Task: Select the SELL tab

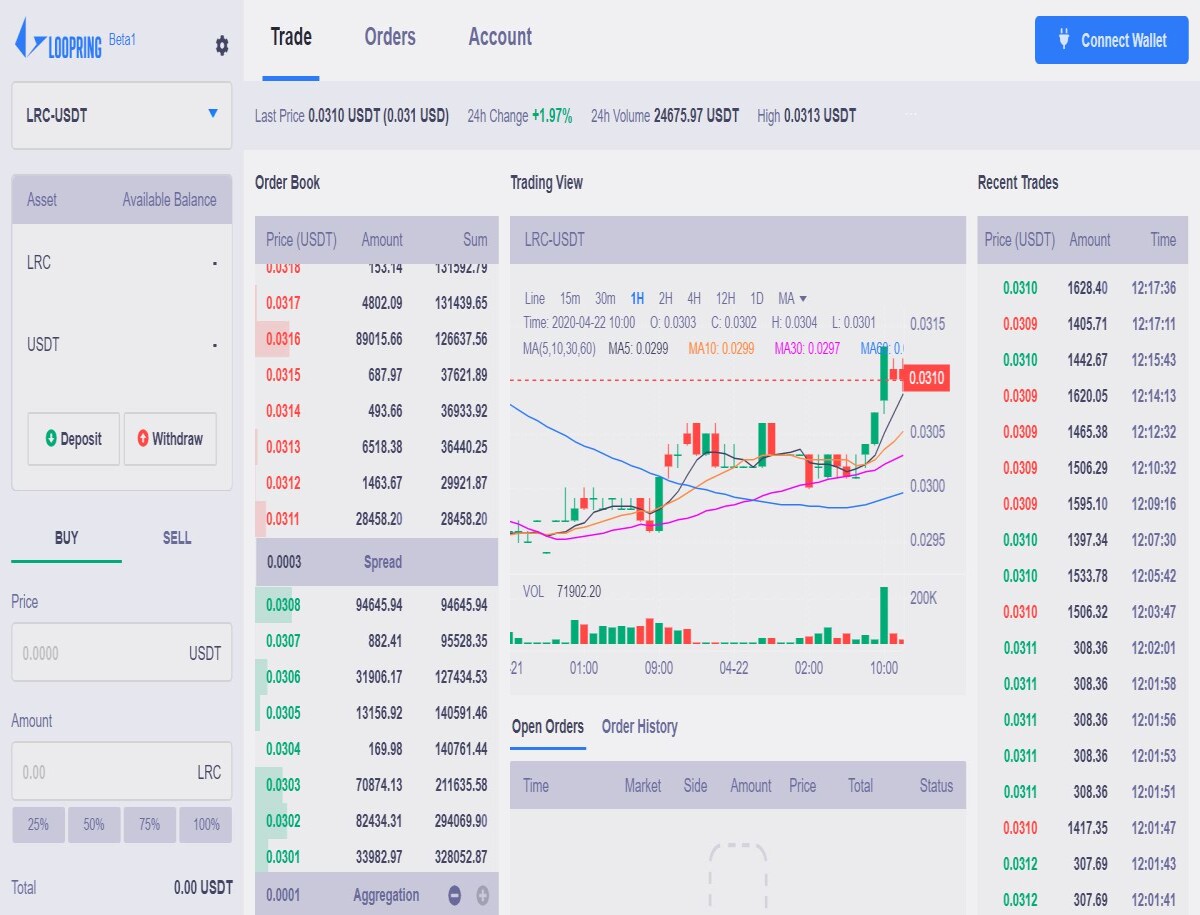Action: [x=177, y=538]
